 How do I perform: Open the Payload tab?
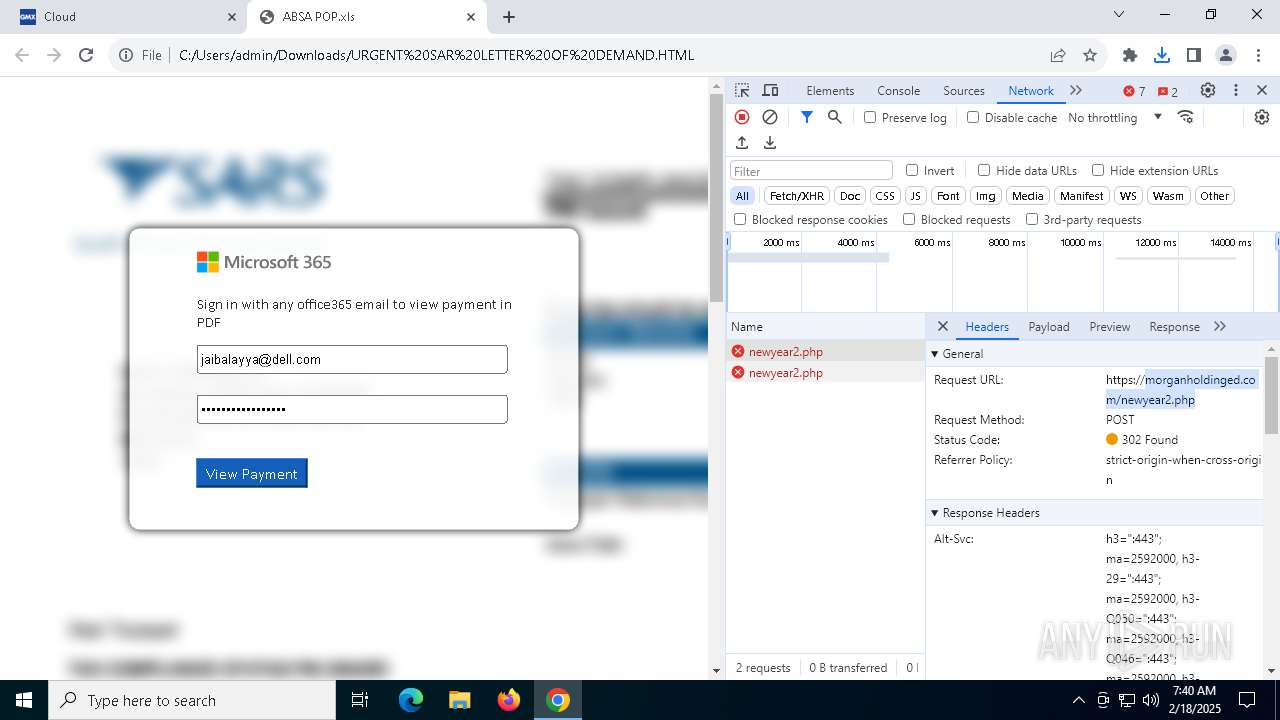[x=1049, y=327]
